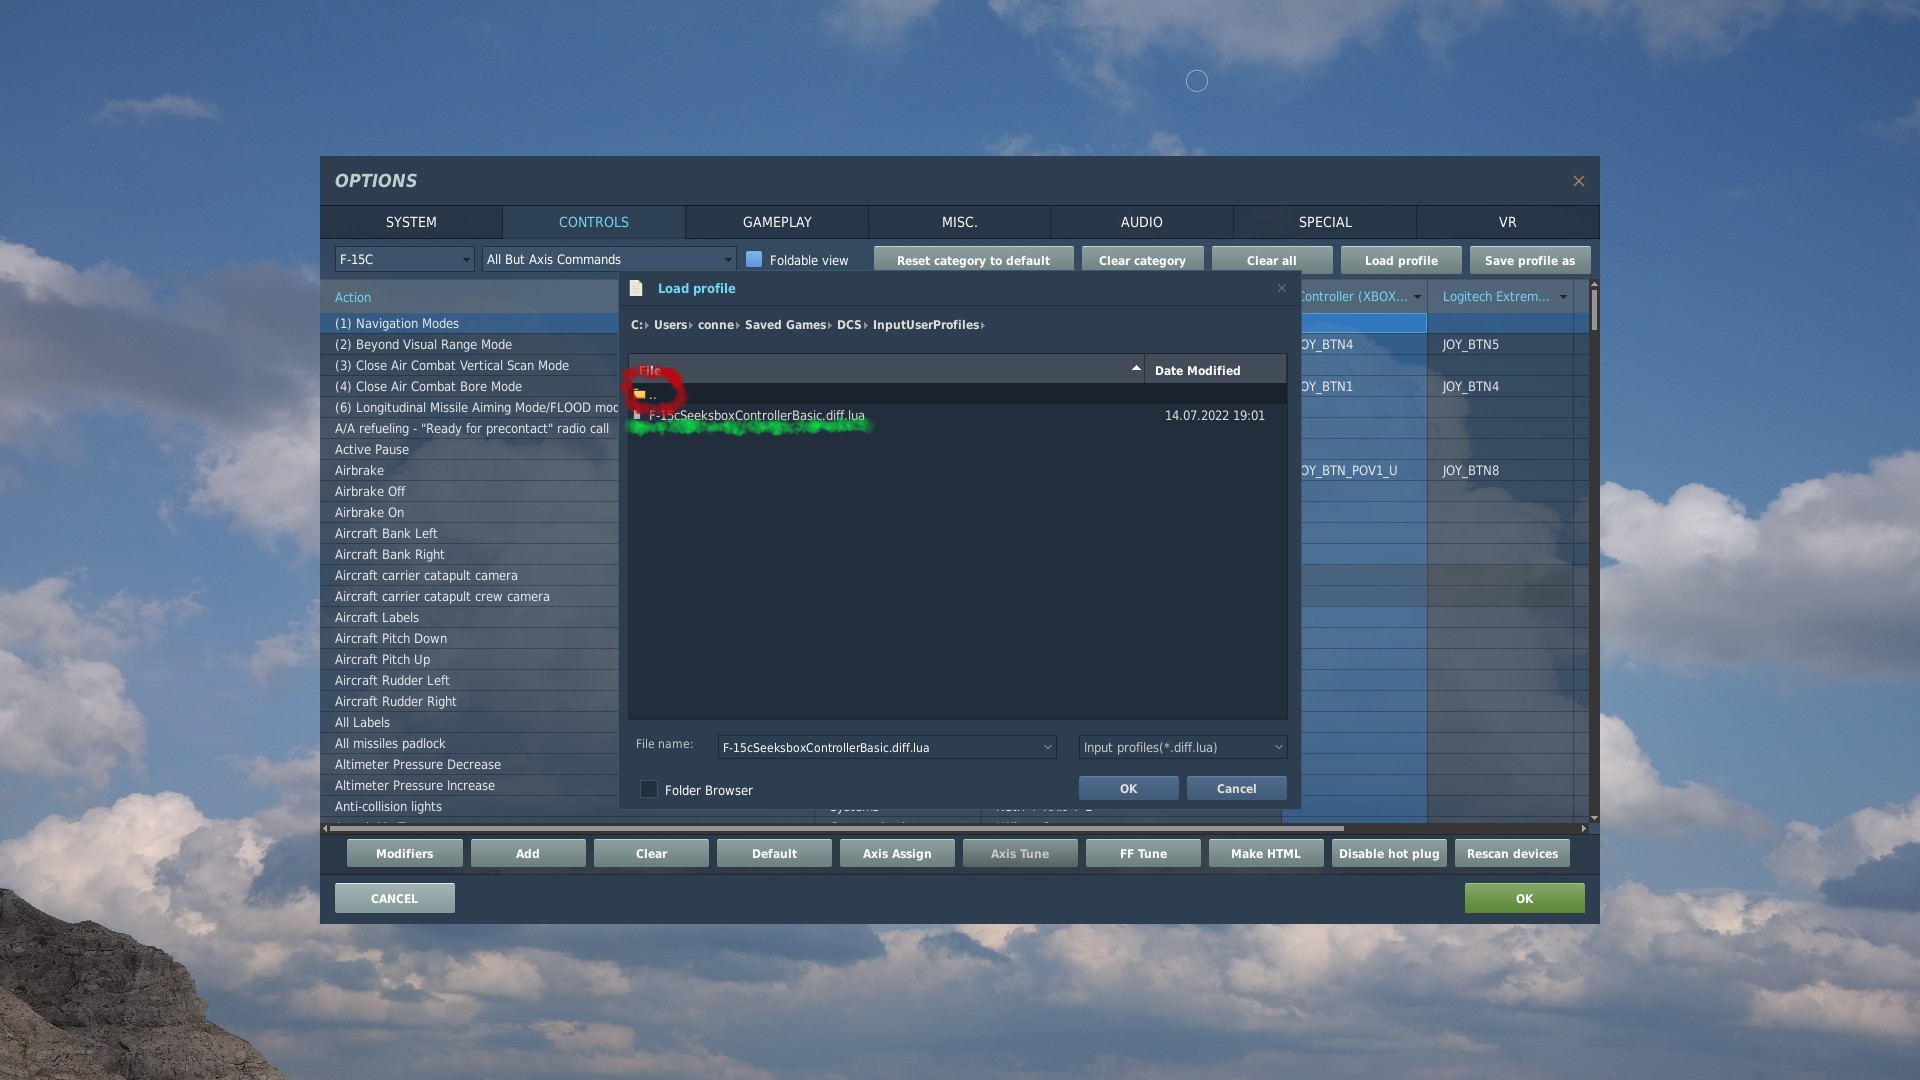The image size is (1920, 1080).
Task: Click the File name input field
Action: point(880,748)
